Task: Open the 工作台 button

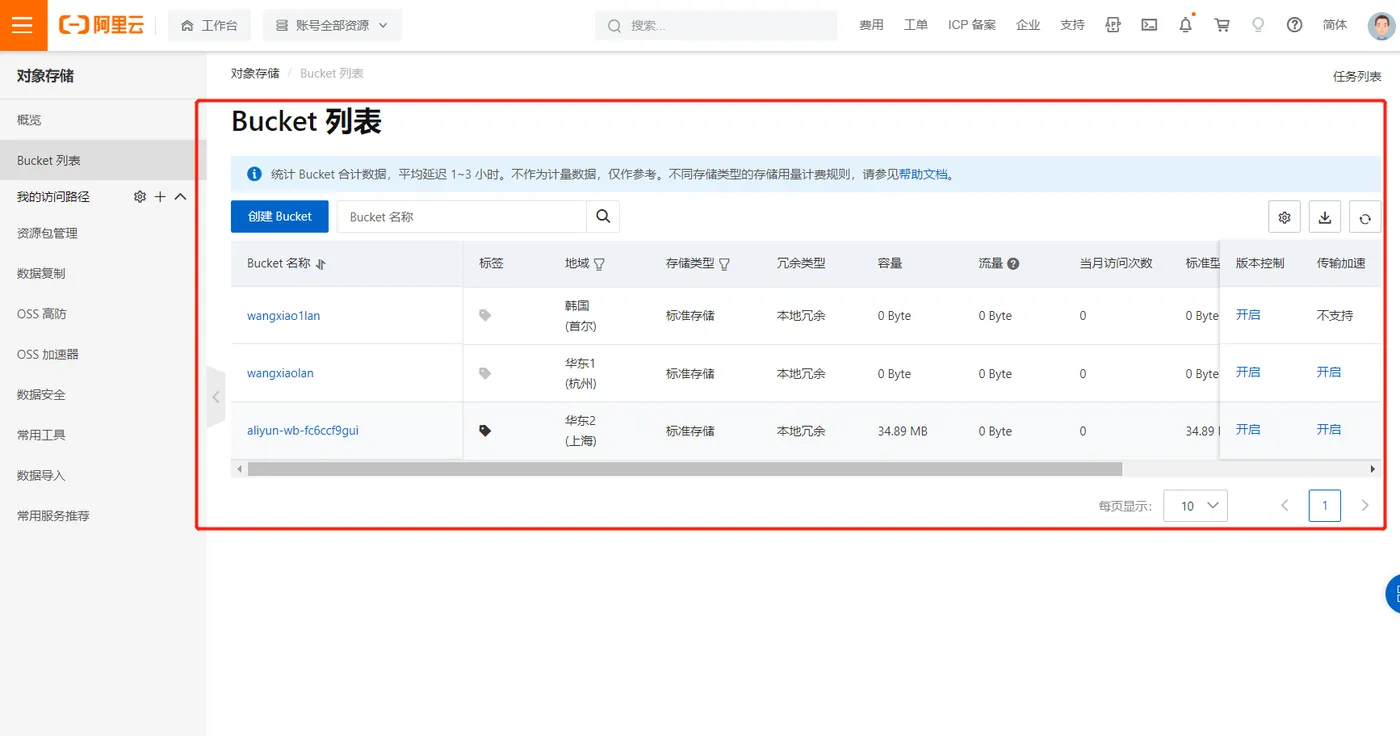Action: point(209,25)
